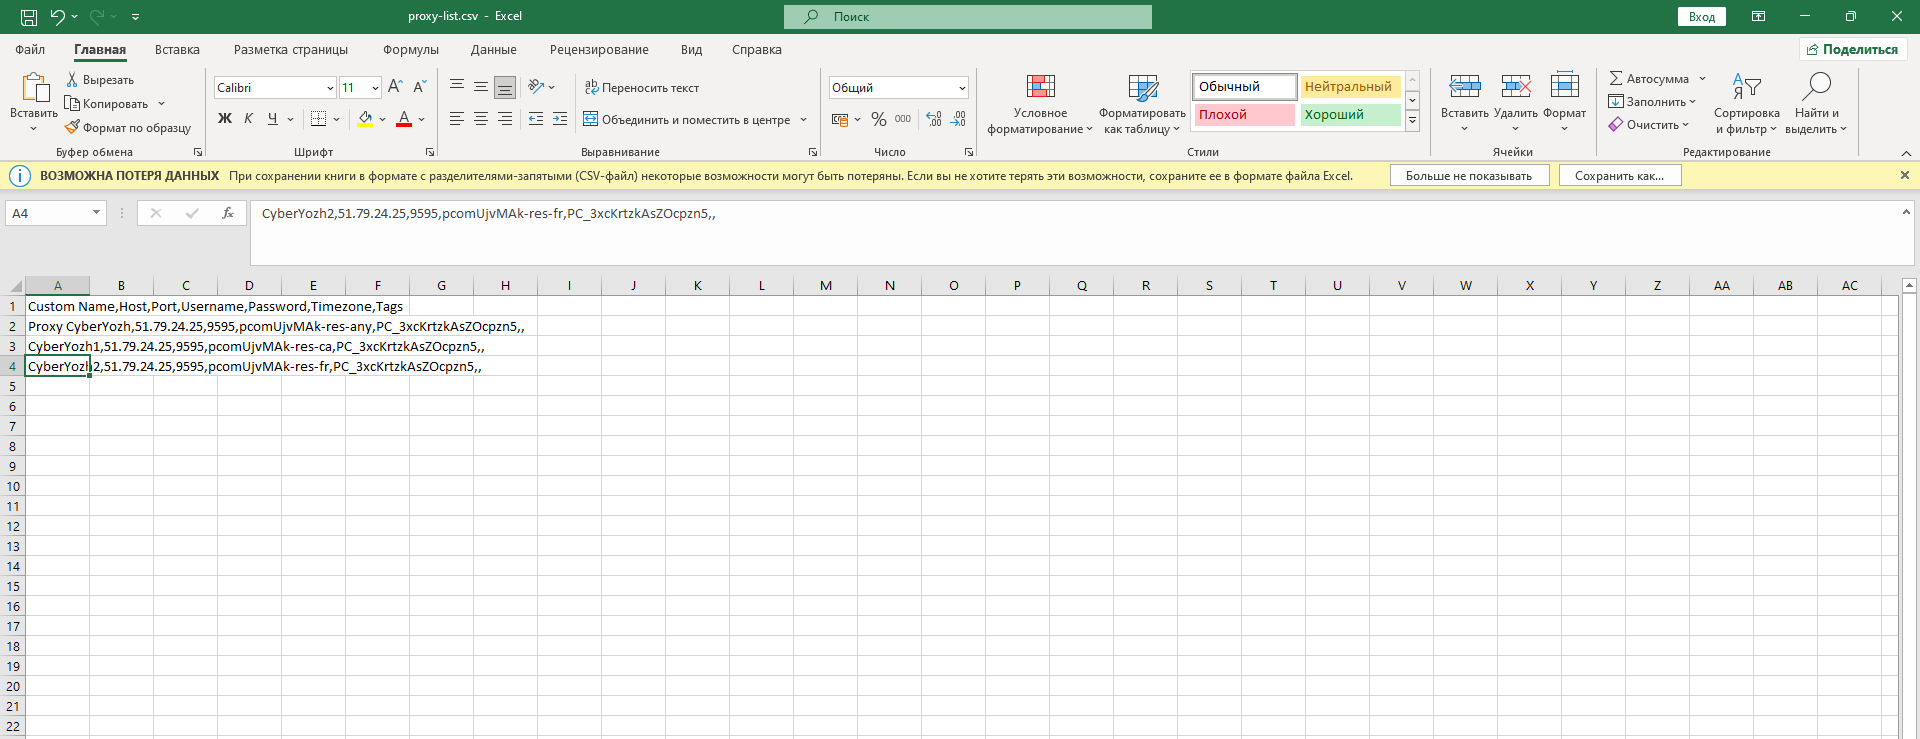Click the Insert Function fx icon

tap(228, 213)
